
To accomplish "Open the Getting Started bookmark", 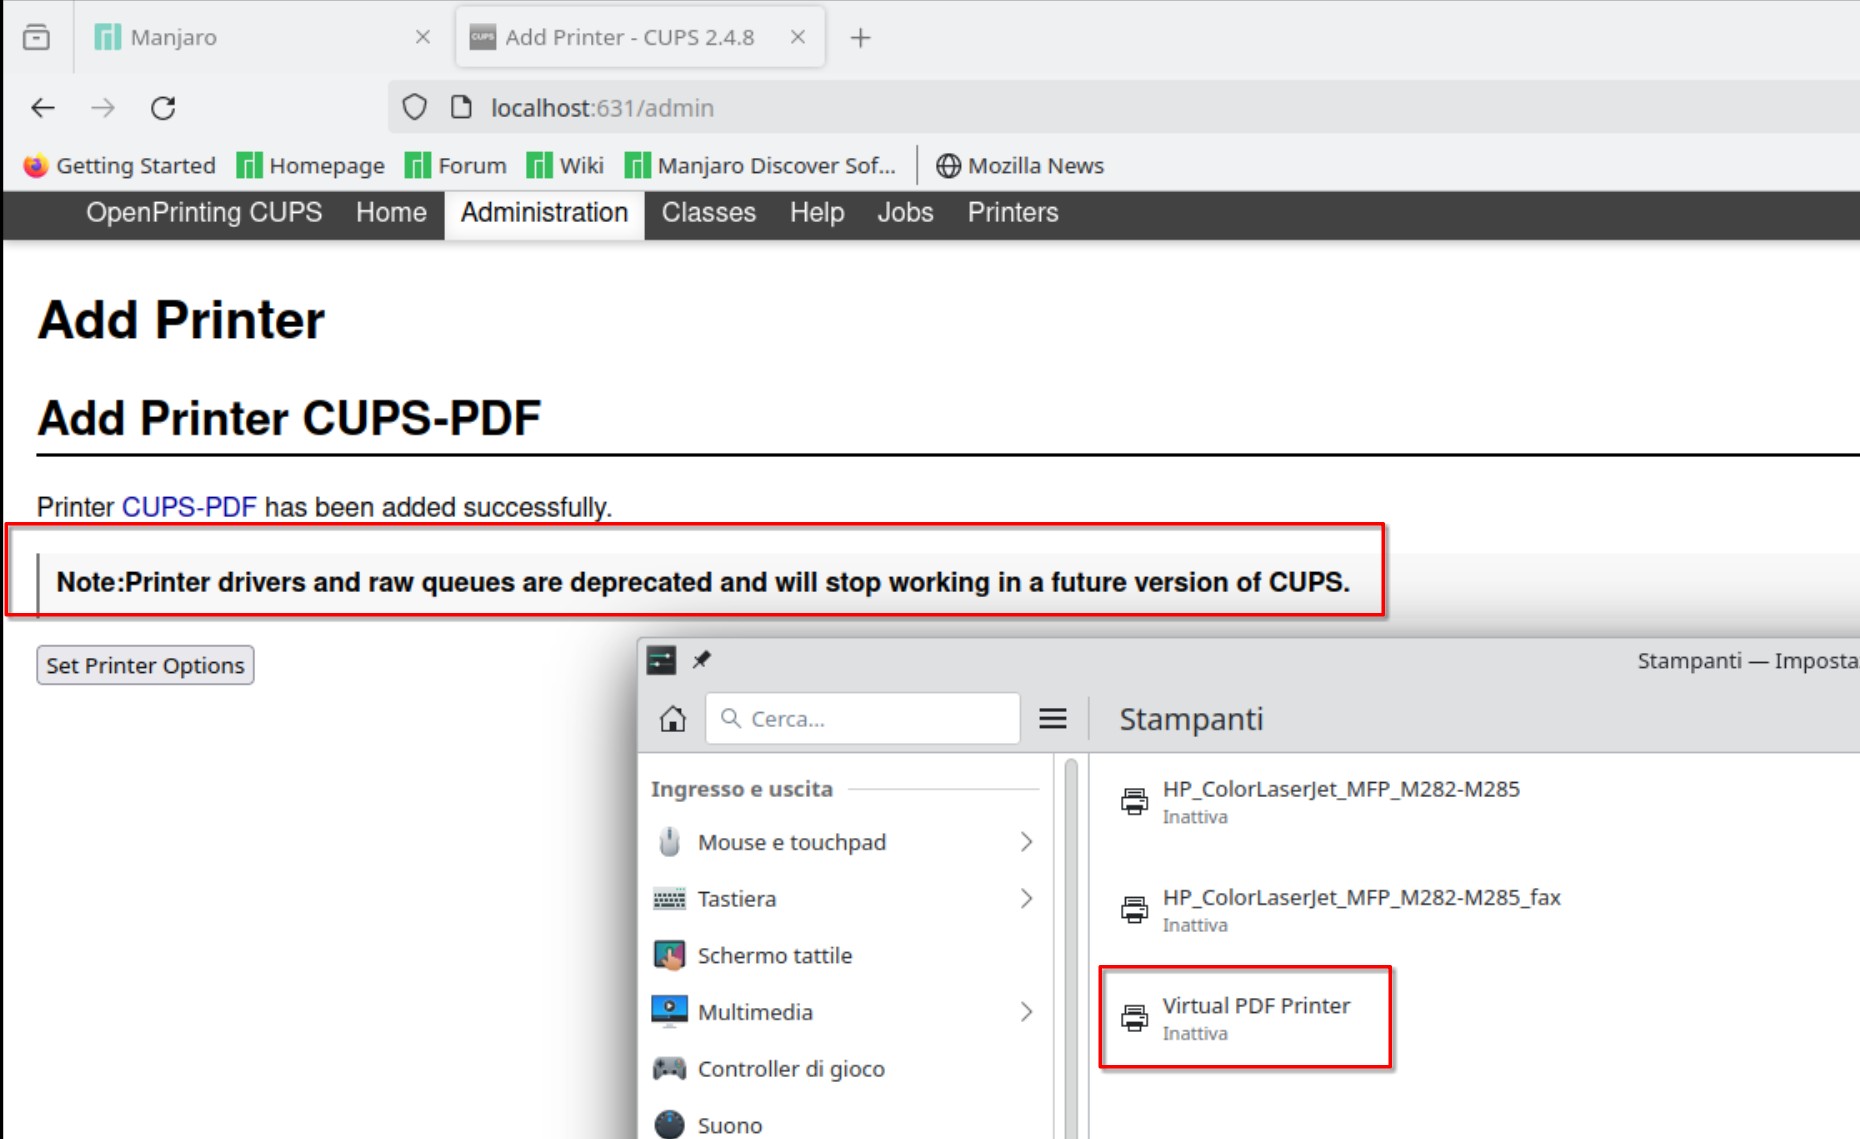I will coord(120,166).
